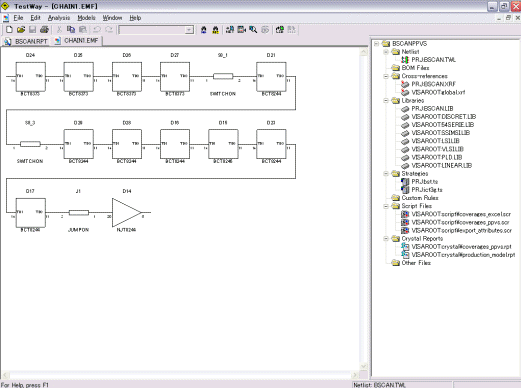Image resolution: width=521 pixels, height=388 pixels.
Task: Select production_model.rpt crystal report
Action: pos(463,255)
